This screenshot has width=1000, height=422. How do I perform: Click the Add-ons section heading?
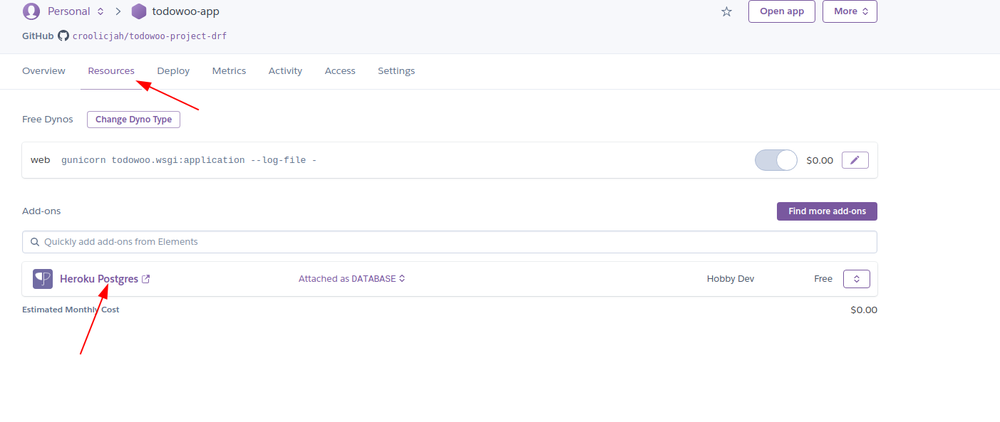click(x=41, y=211)
